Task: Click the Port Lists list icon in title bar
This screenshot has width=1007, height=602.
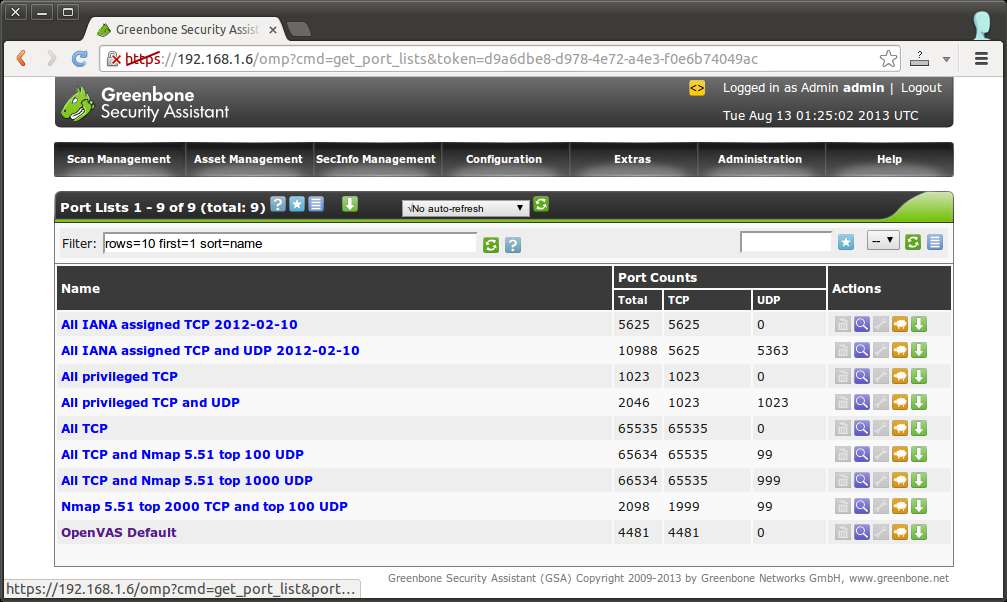Action: pyautogui.click(x=316, y=204)
